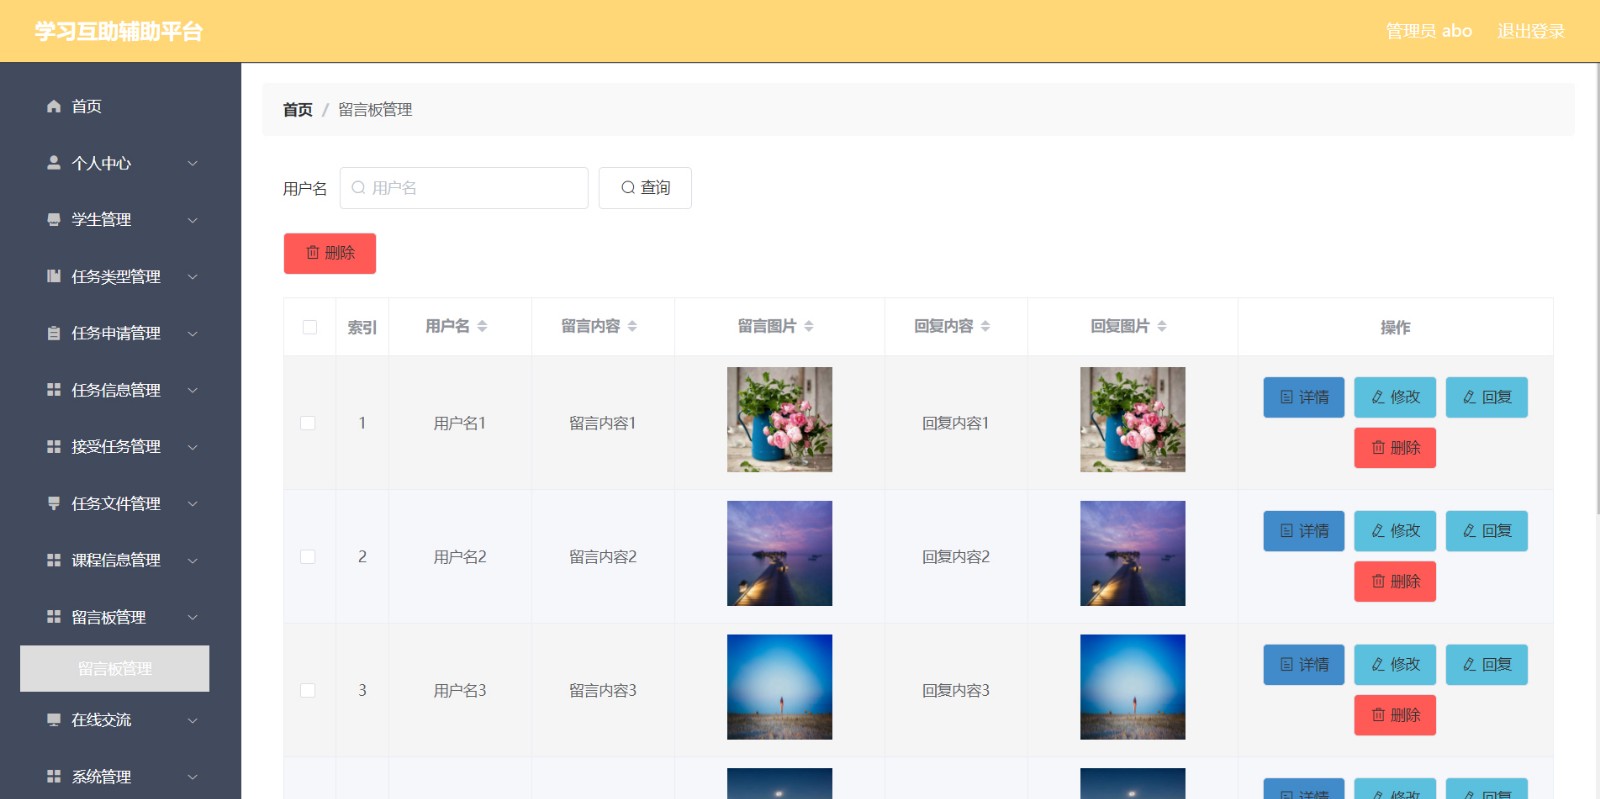This screenshot has height=799, width=1600.
Task: Collapse the 留言板管理 menu chevron
Action: (192, 617)
